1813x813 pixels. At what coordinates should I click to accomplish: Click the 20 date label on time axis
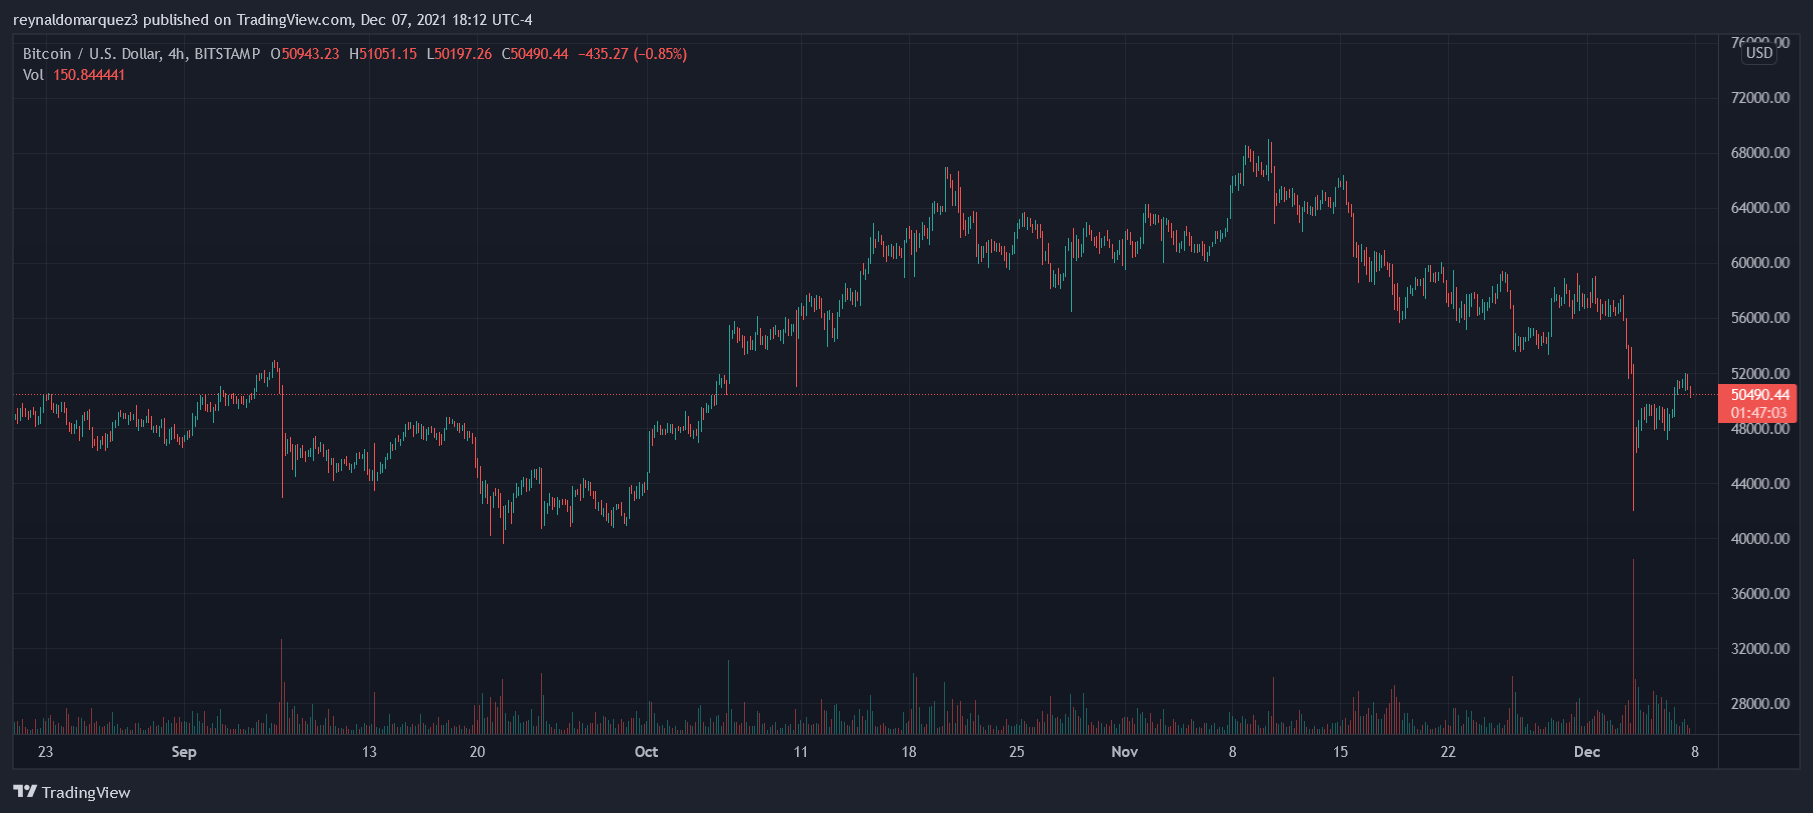(x=477, y=752)
